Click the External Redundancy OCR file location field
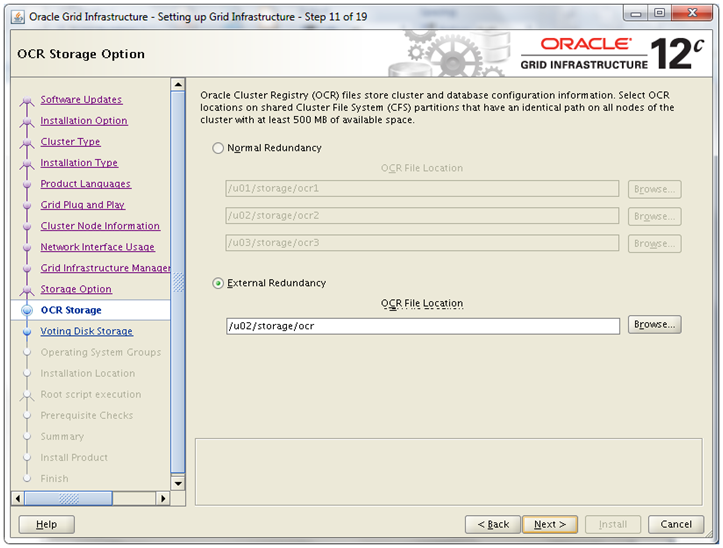The height and width of the screenshot is (548, 723). tap(423, 326)
